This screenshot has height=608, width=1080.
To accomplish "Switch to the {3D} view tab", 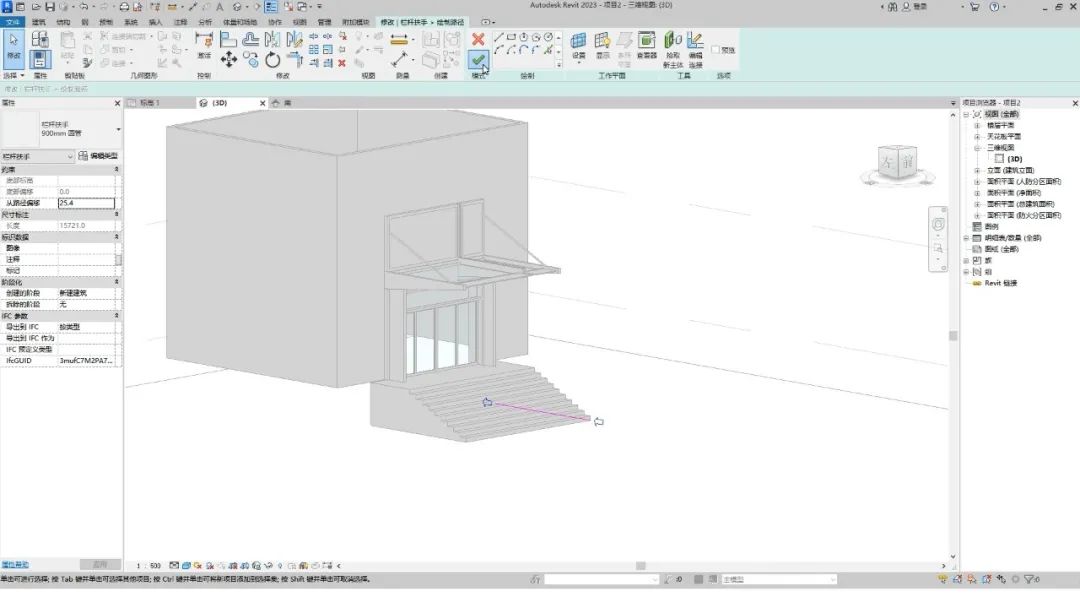I will (x=220, y=103).
